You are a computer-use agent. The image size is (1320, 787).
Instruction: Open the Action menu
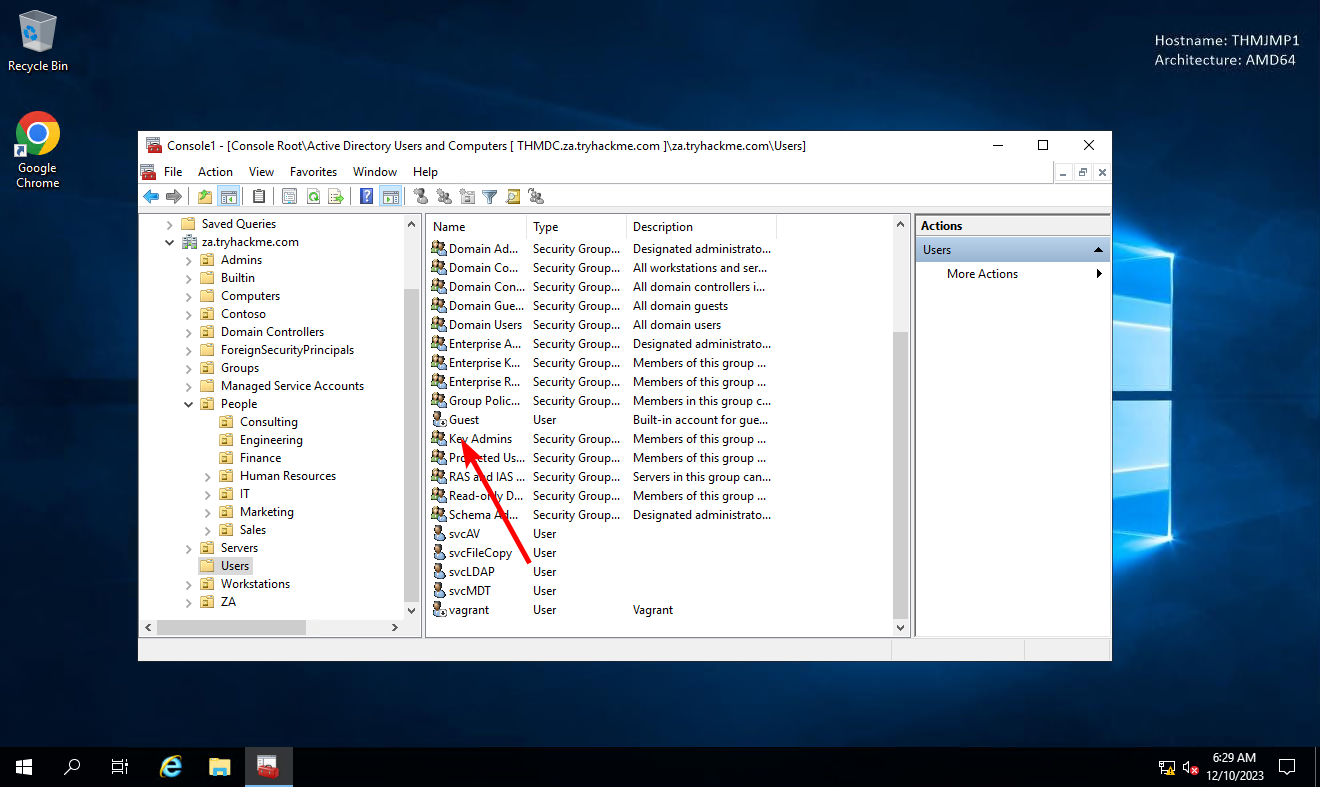coord(215,172)
